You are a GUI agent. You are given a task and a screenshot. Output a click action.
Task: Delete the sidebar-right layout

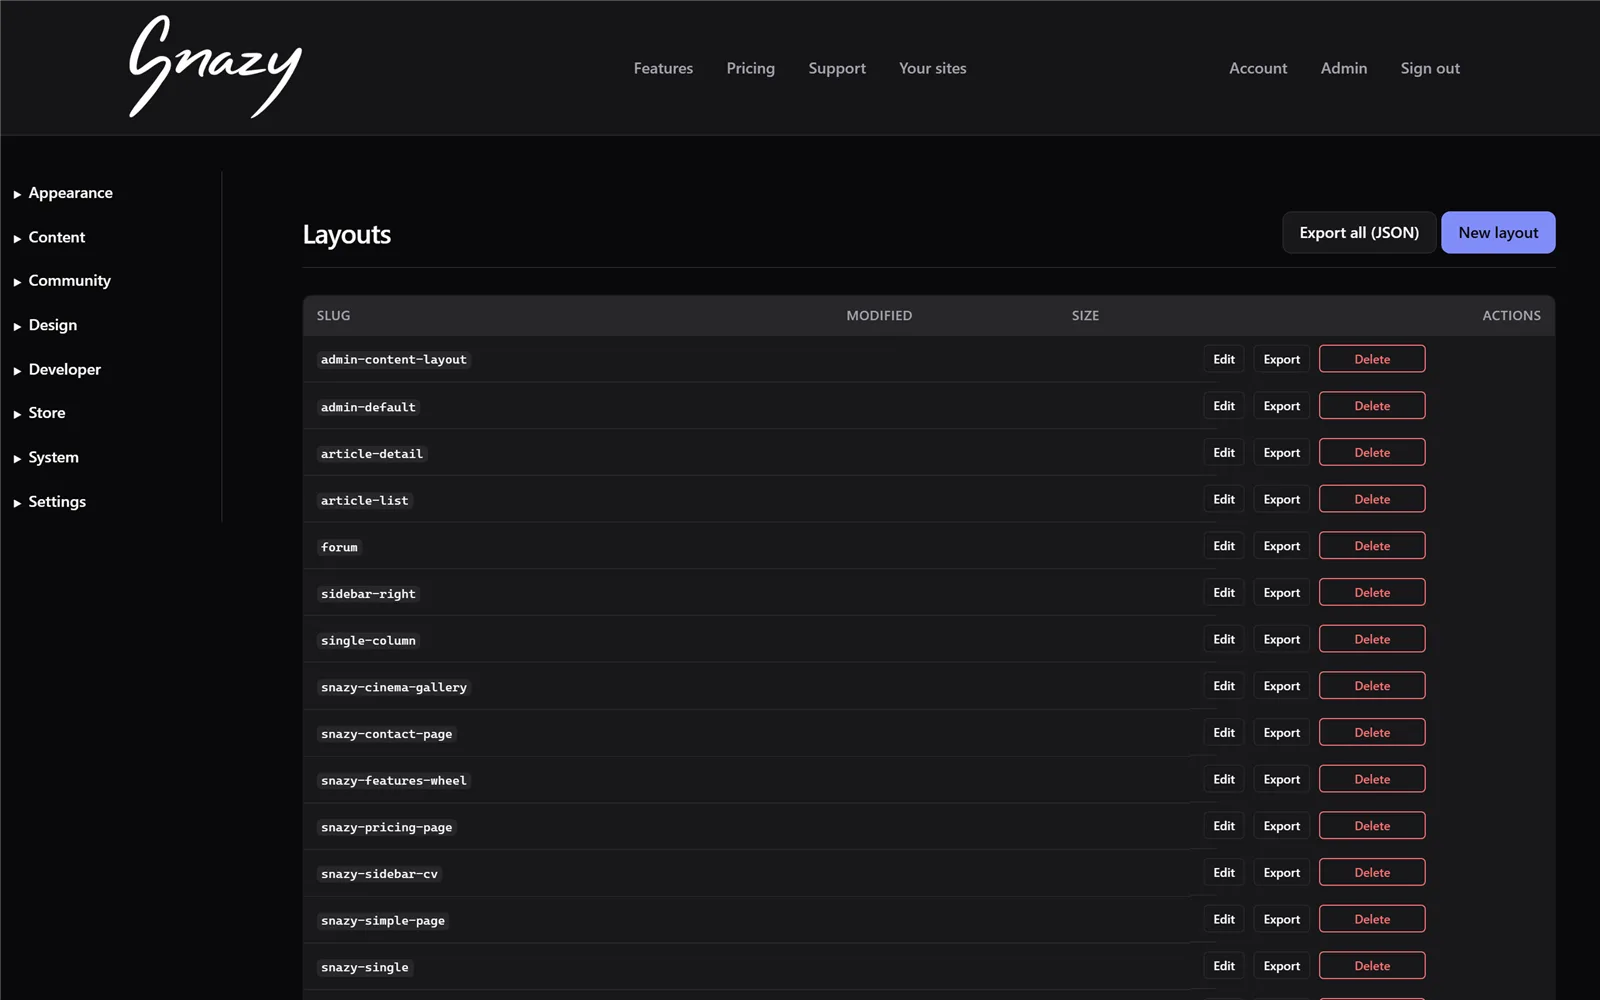pos(1372,592)
